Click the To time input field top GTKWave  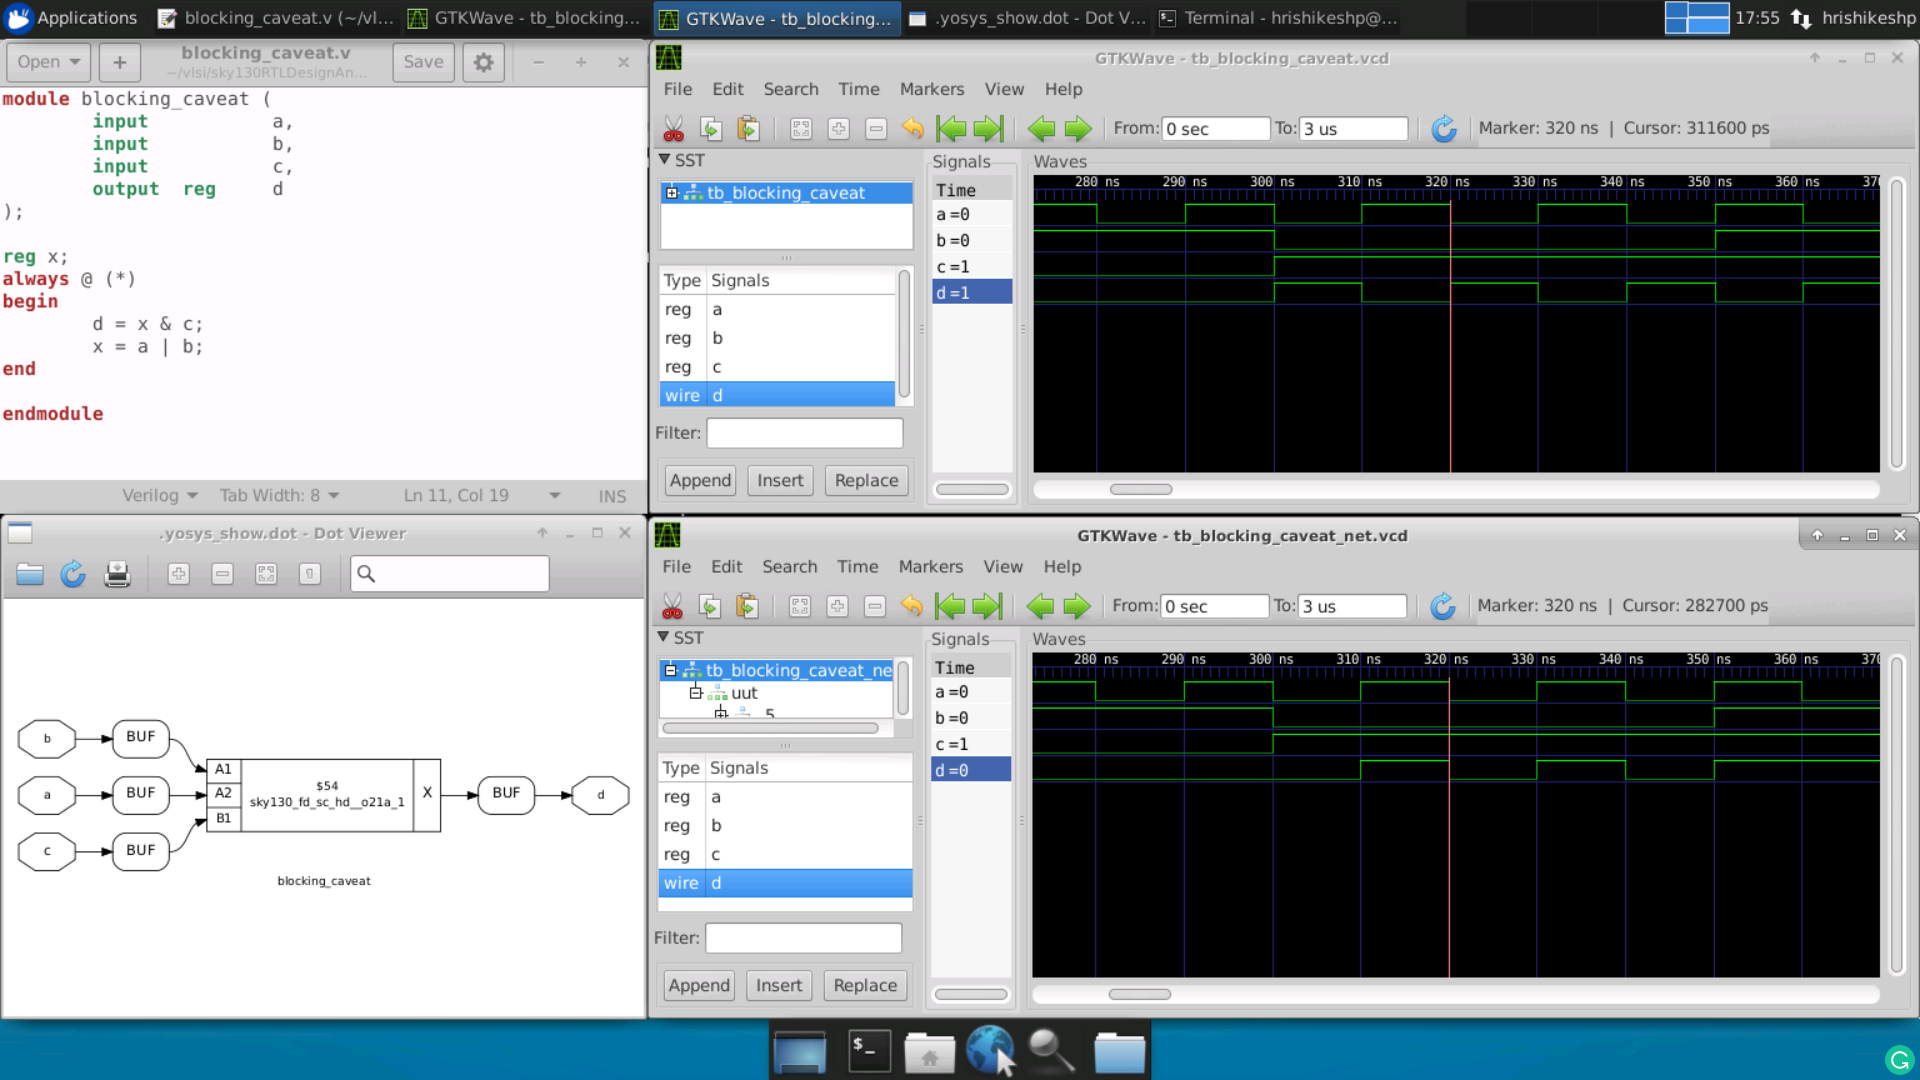pyautogui.click(x=1352, y=128)
